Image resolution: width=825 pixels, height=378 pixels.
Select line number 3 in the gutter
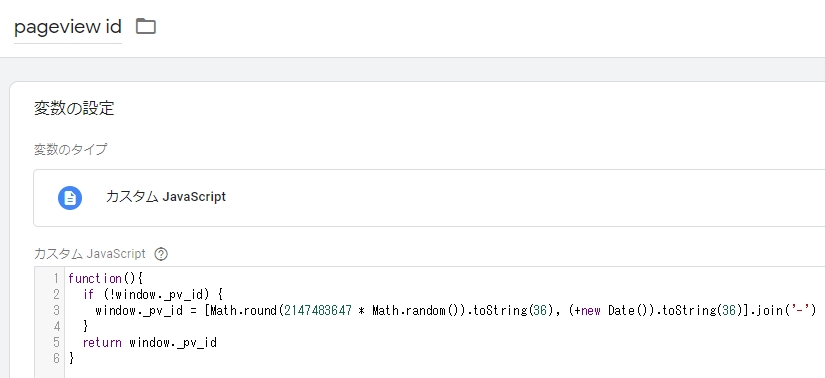click(x=56, y=311)
